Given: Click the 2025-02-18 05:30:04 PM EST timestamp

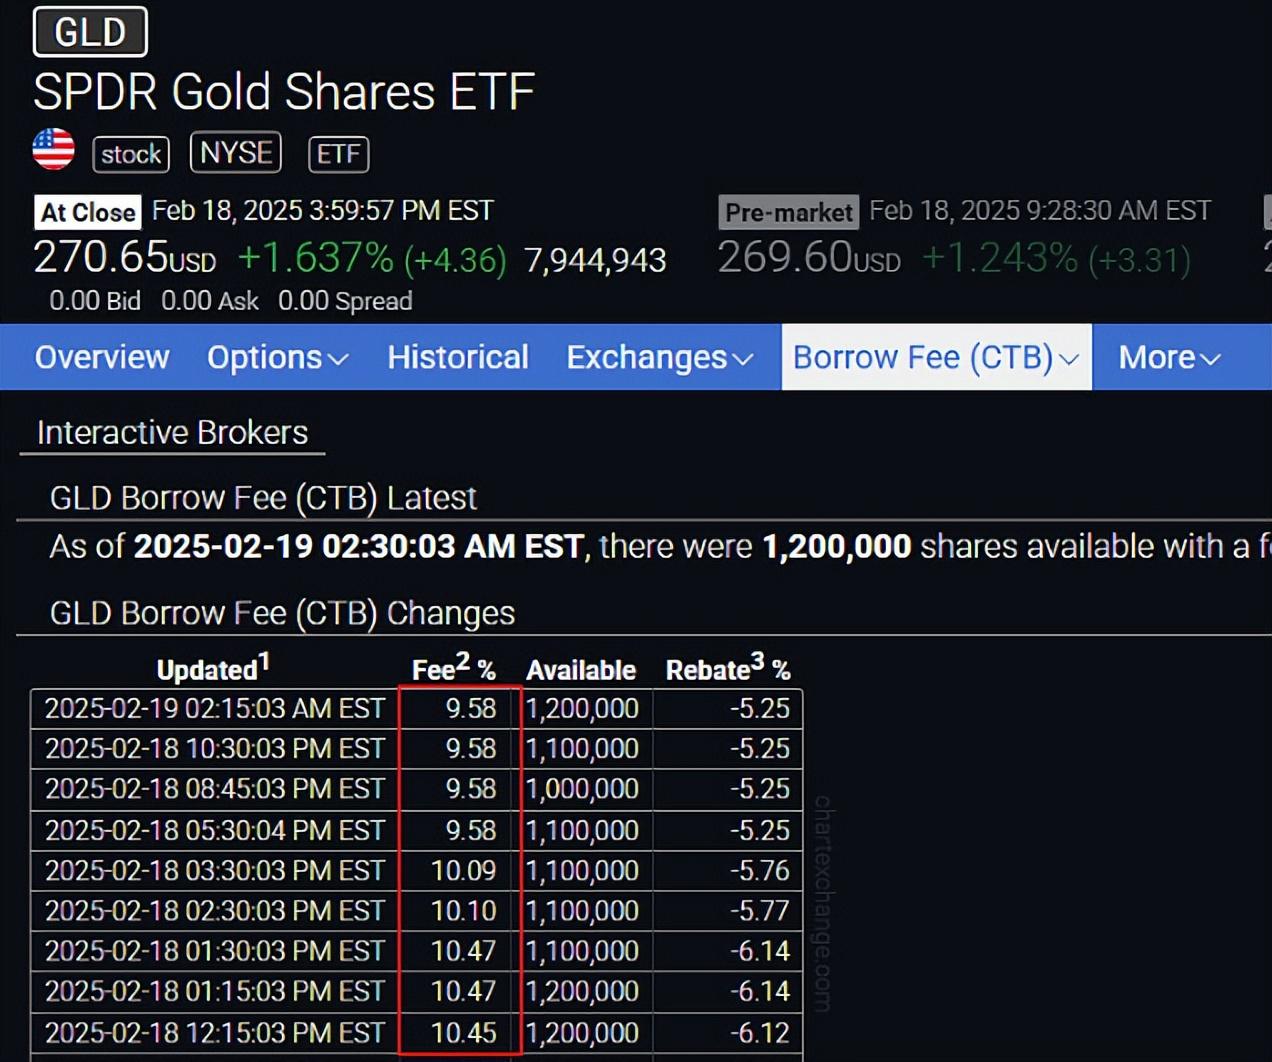Looking at the screenshot, I should pyautogui.click(x=215, y=830).
